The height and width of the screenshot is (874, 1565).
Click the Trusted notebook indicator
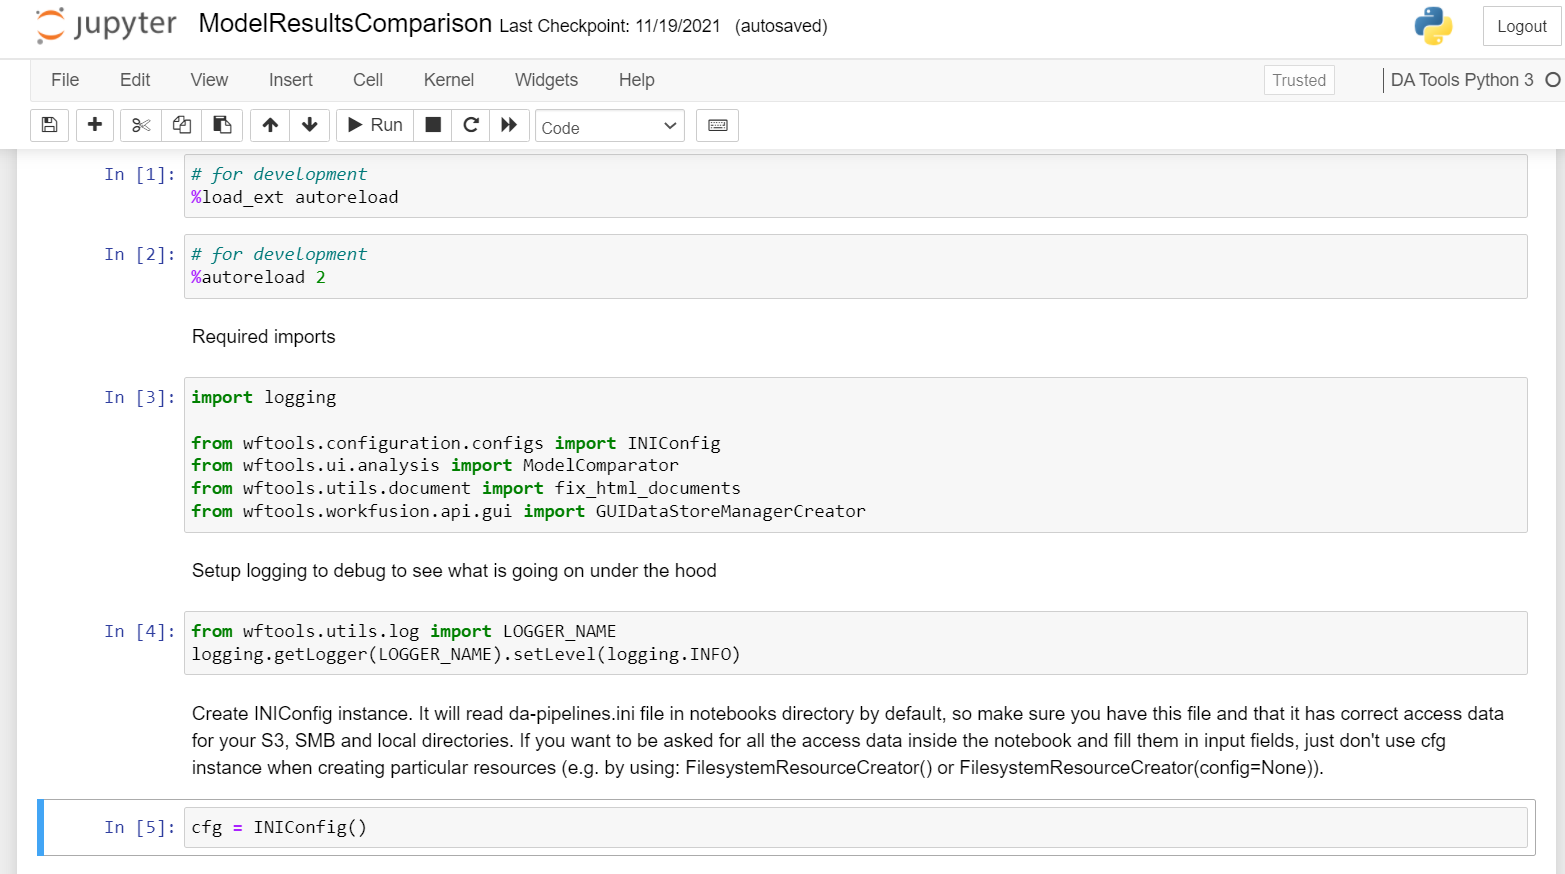point(1299,80)
